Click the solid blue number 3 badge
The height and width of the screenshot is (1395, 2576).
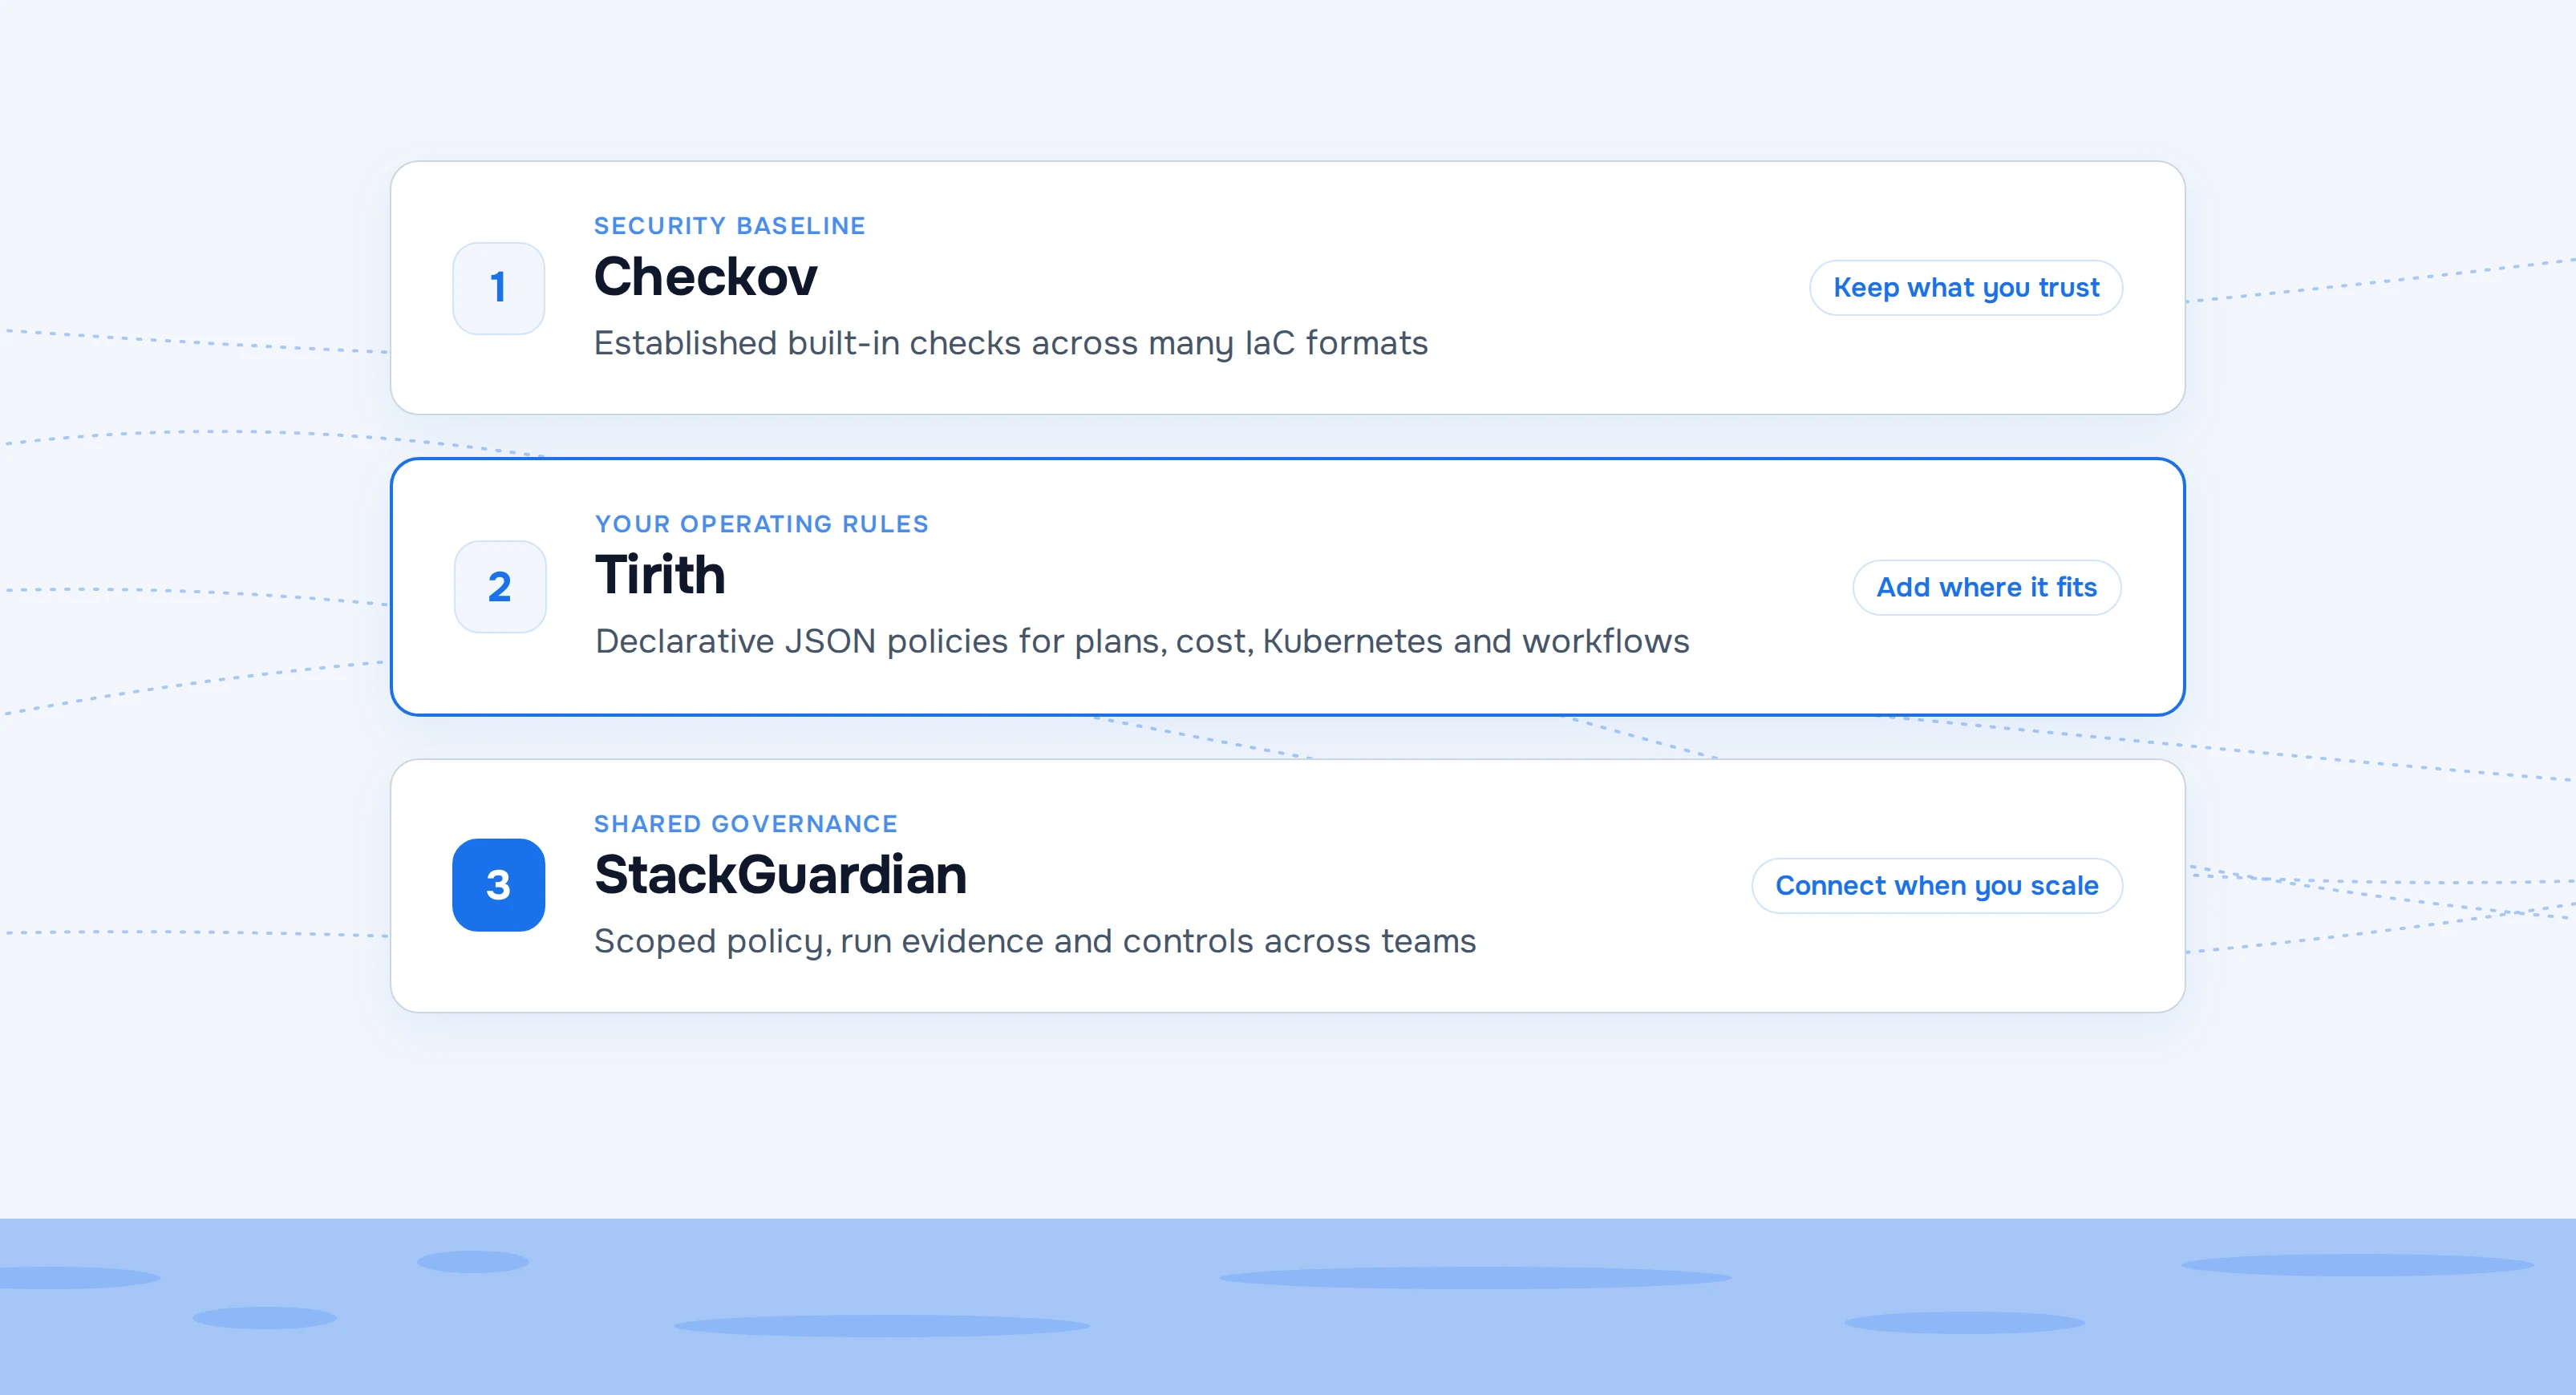tap(498, 885)
